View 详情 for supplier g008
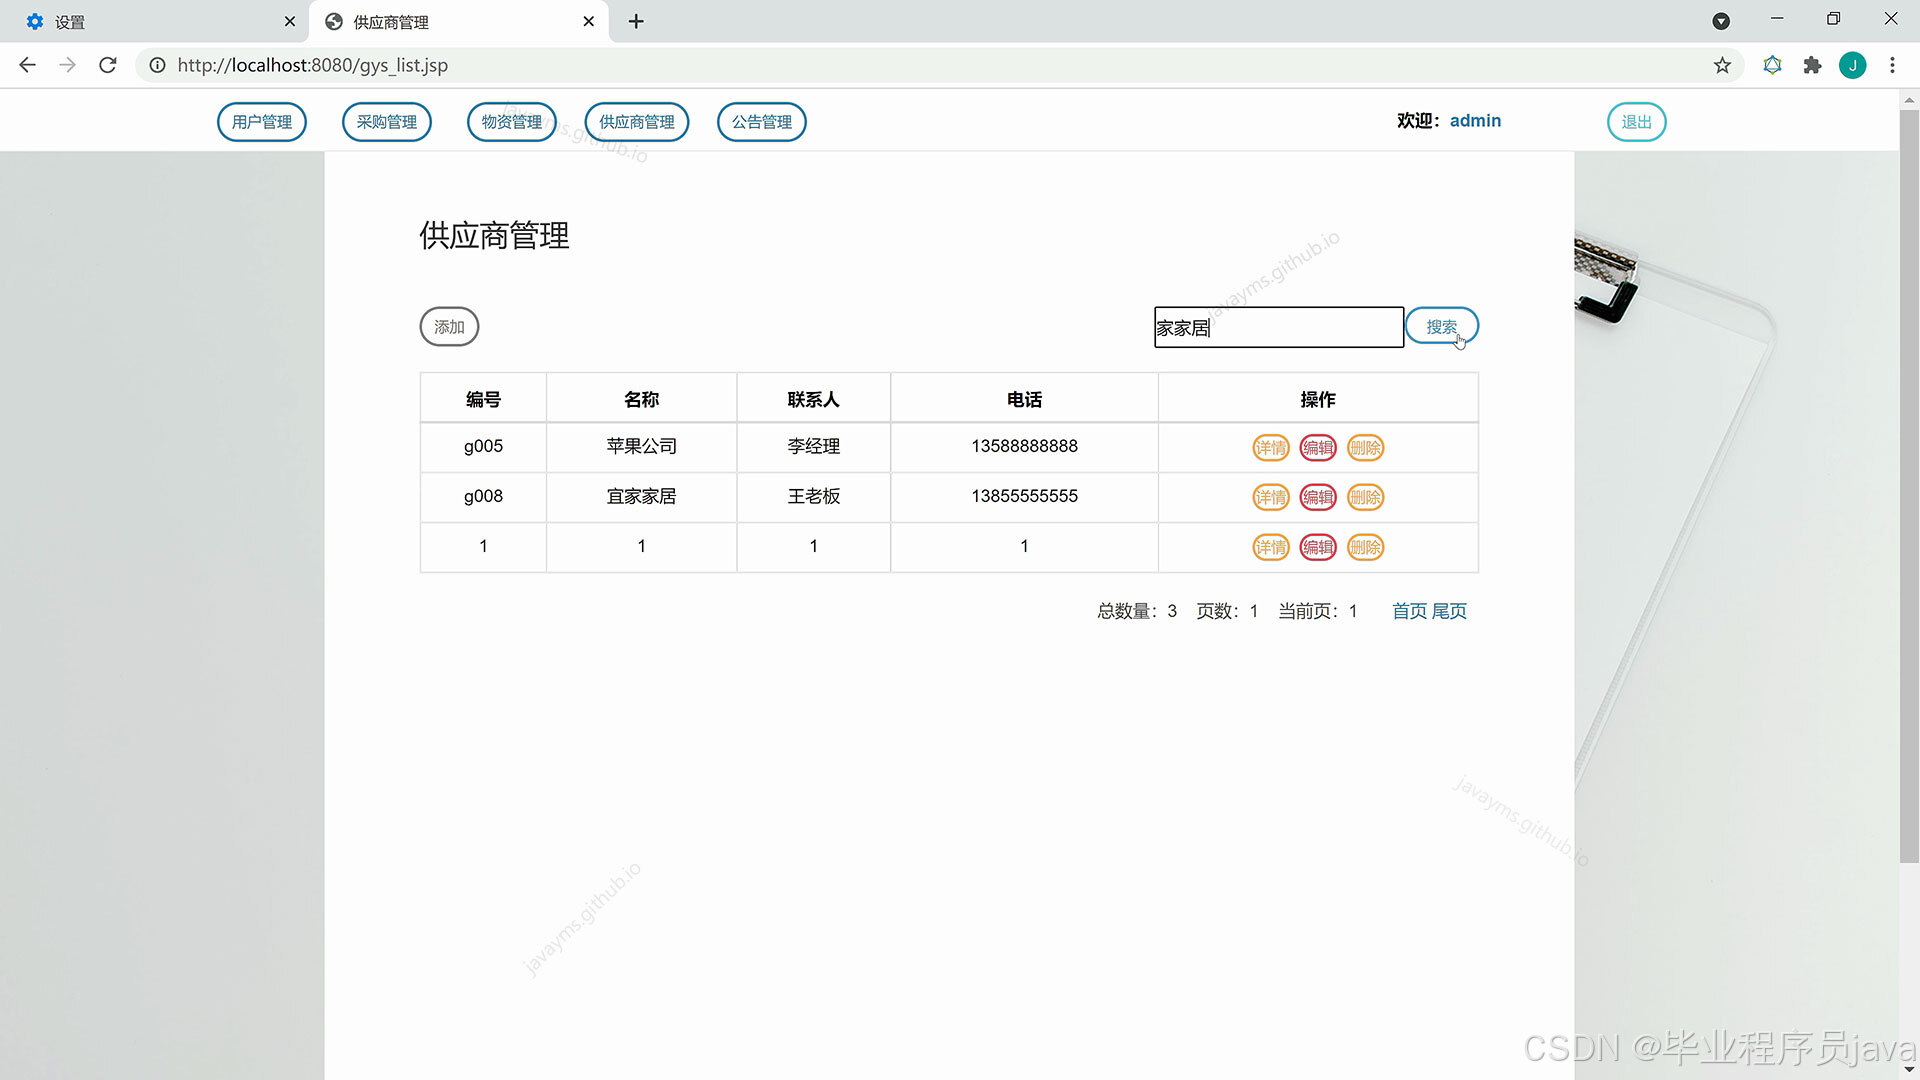Image resolution: width=1920 pixels, height=1080 pixels. pyautogui.click(x=1271, y=497)
